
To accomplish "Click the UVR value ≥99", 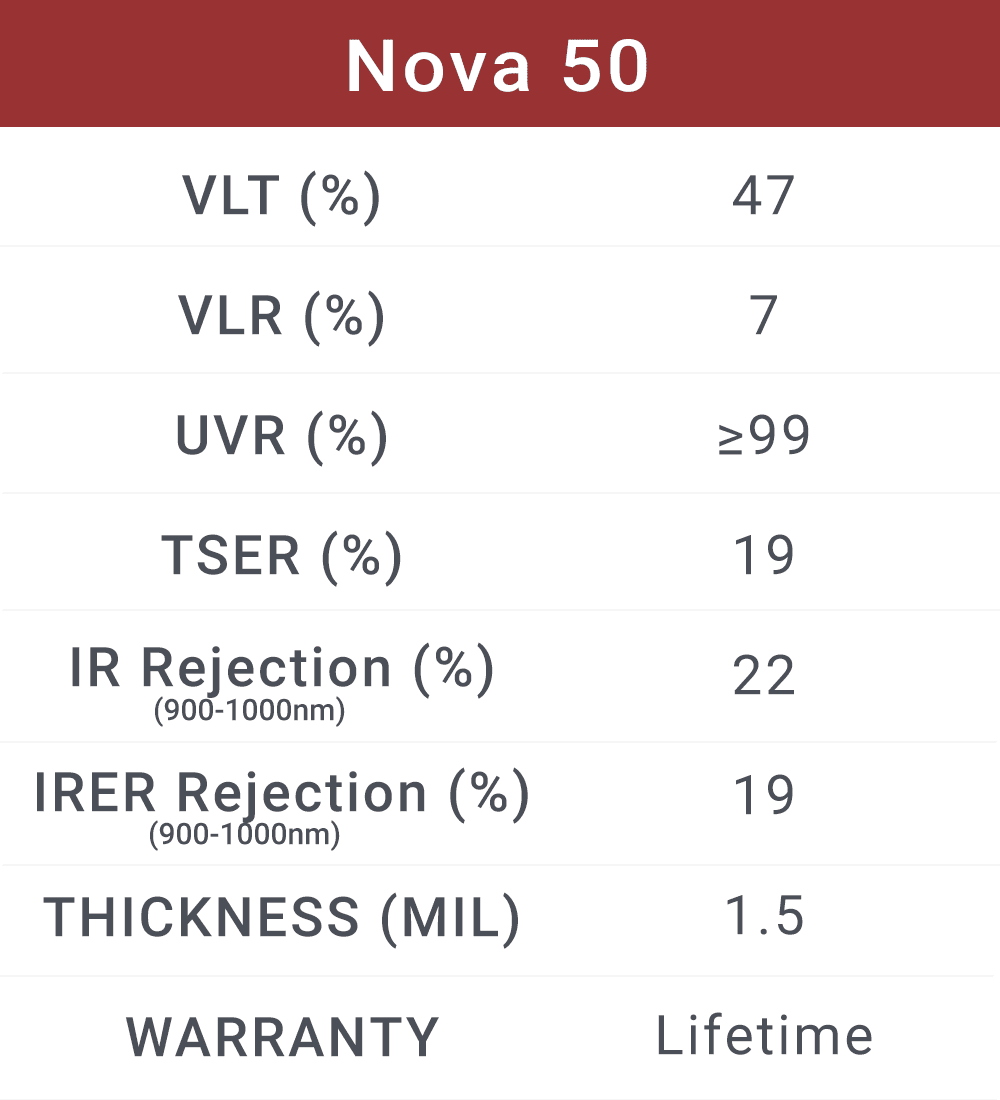I will coord(763,436).
